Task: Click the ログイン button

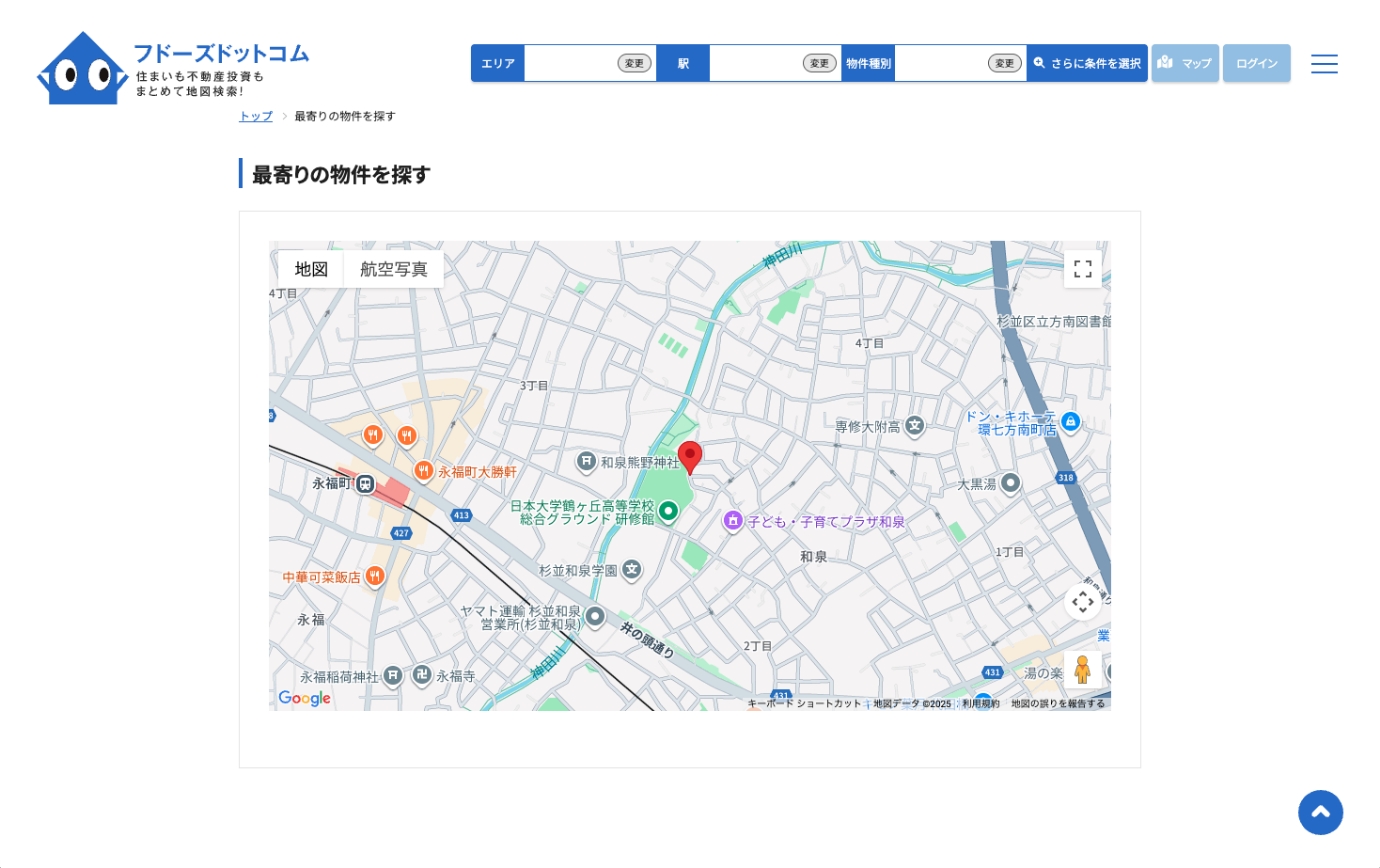Action: pyautogui.click(x=1256, y=63)
